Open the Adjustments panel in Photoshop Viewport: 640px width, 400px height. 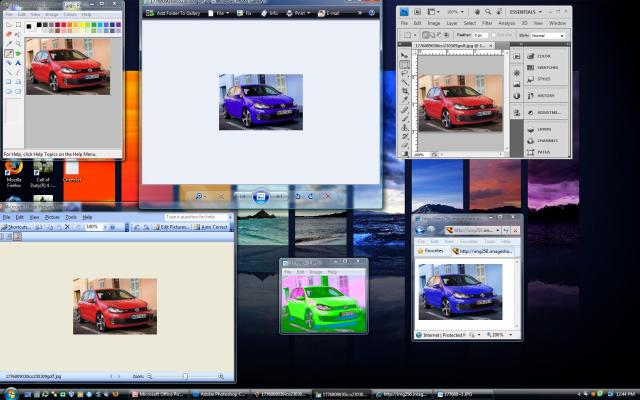click(x=544, y=112)
